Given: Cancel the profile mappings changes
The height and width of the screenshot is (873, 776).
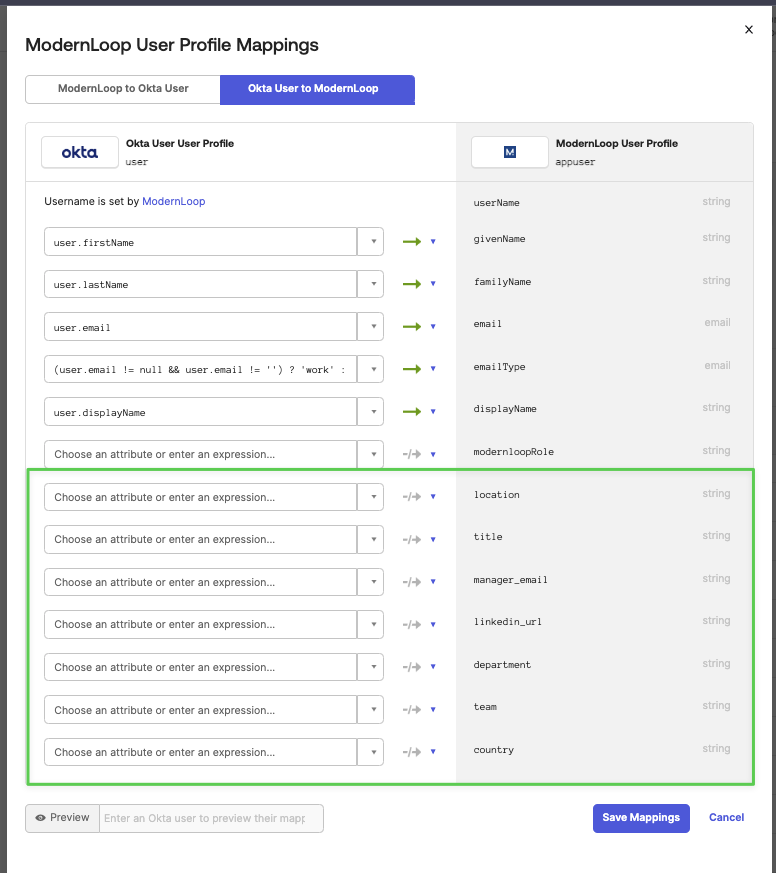Looking at the screenshot, I should (x=726, y=817).
